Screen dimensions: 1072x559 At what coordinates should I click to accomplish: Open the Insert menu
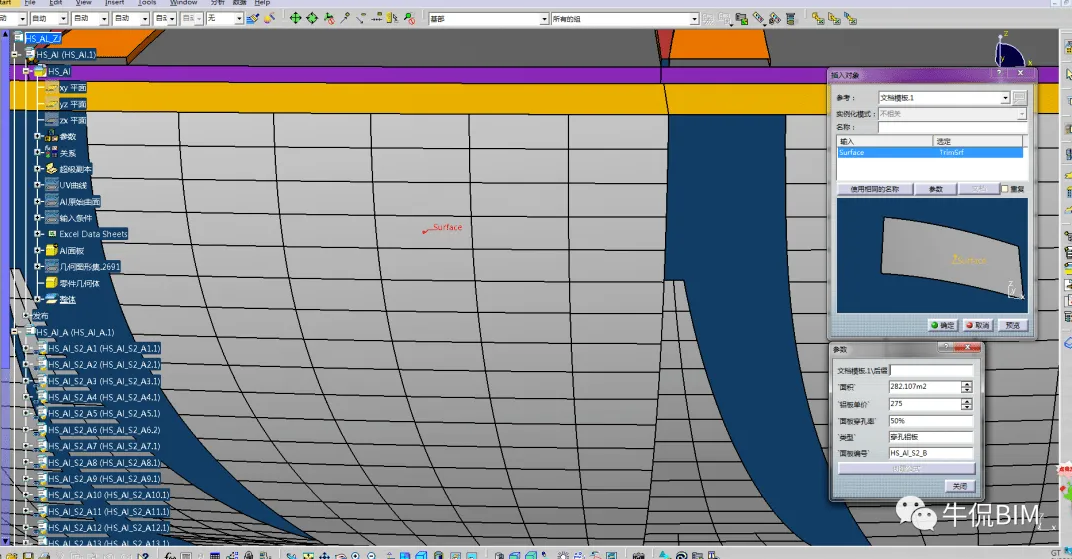(114, 3)
